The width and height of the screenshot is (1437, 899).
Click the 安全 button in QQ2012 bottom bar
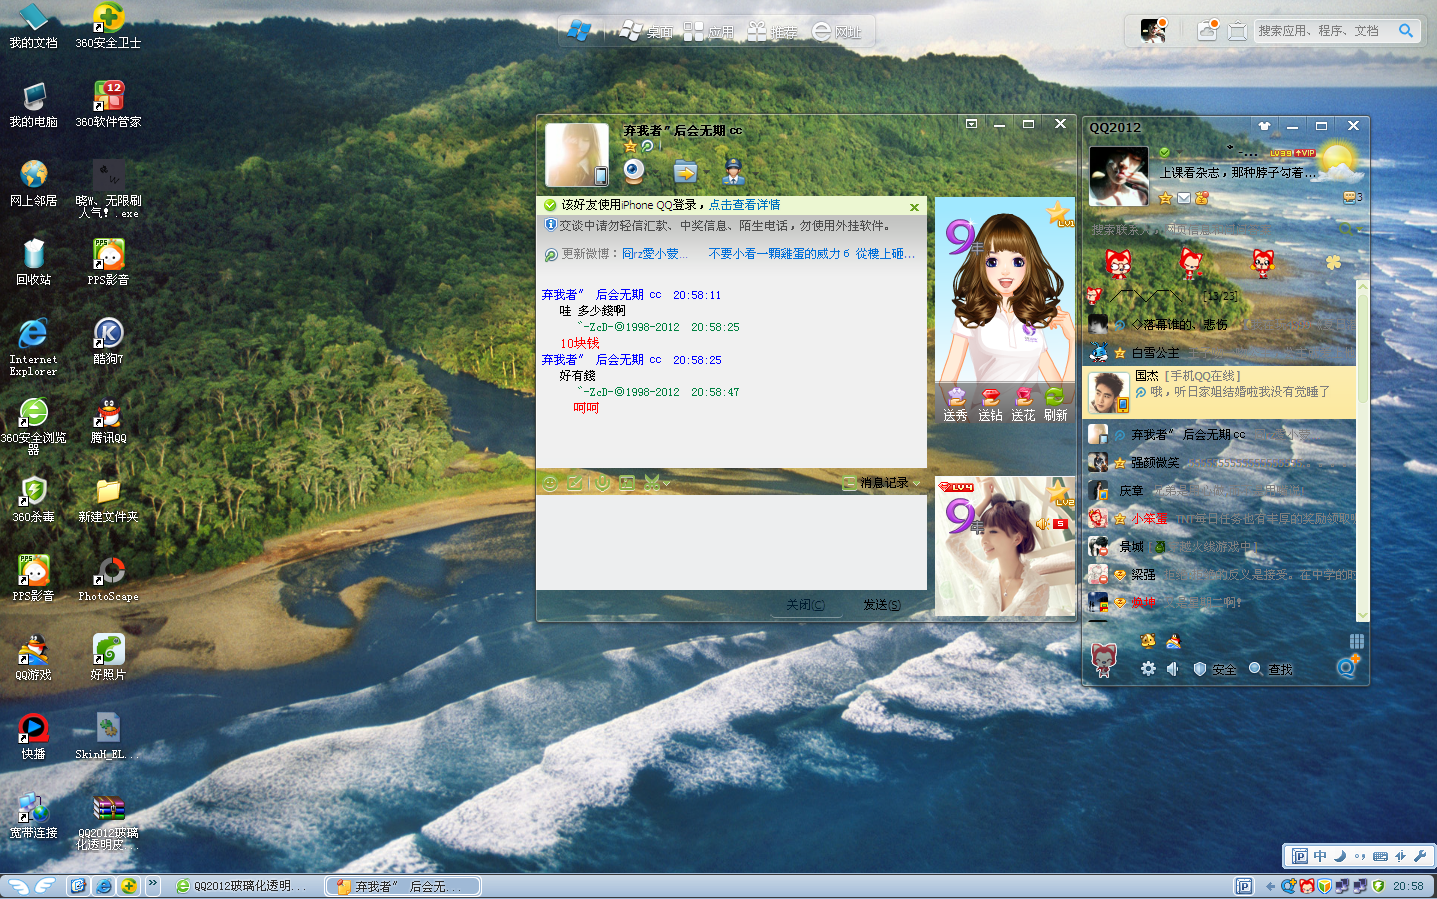1215,669
